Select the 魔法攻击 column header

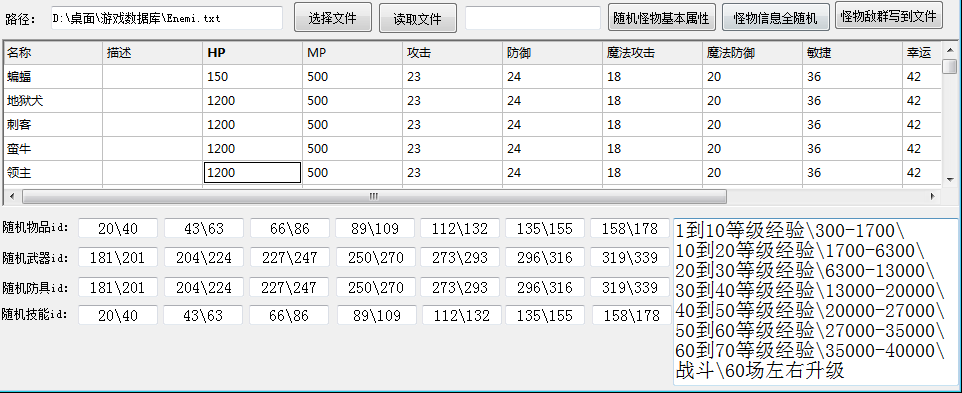[x=652, y=53]
